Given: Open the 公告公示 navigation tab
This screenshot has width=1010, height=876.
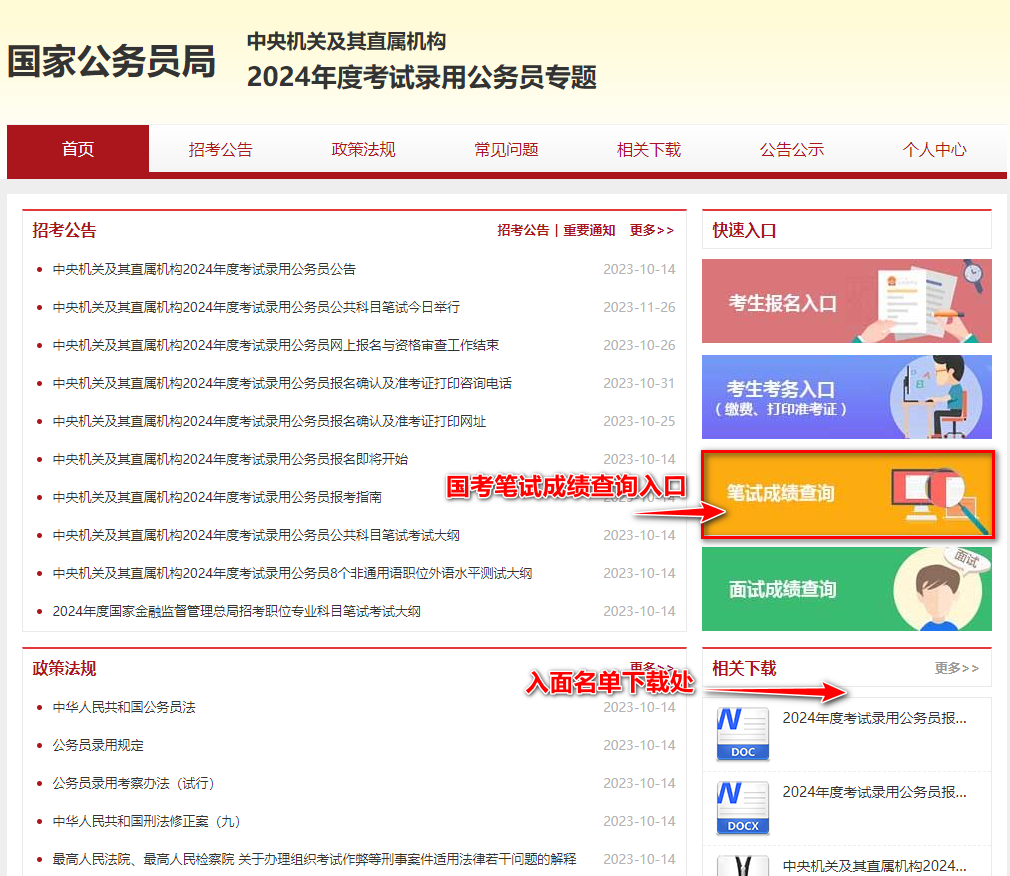Looking at the screenshot, I should pos(792,149).
